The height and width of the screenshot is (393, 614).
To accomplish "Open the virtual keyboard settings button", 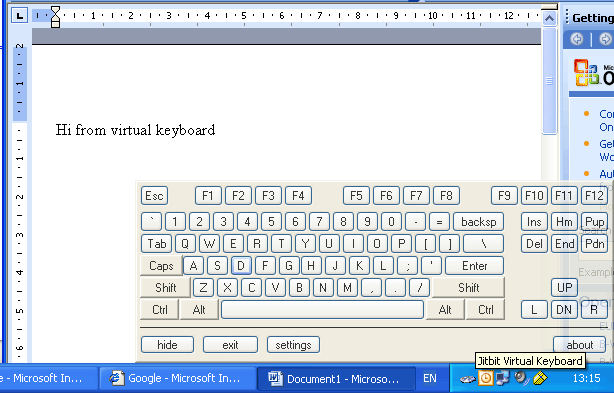I will coord(293,345).
